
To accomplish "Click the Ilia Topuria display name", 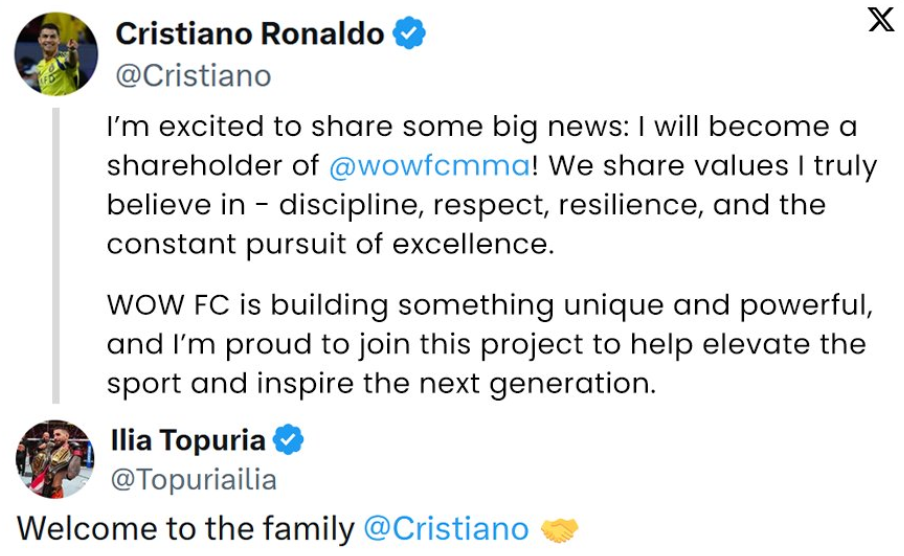I will pos(187,440).
